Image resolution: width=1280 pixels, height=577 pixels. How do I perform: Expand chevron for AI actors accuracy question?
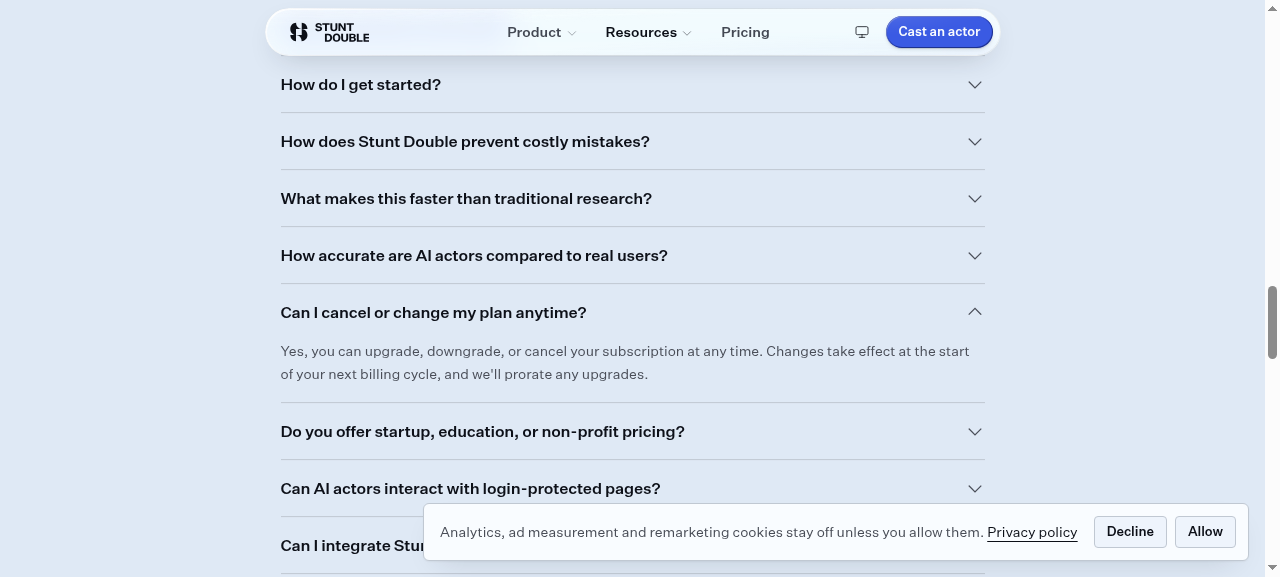click(x=975, y=256)
